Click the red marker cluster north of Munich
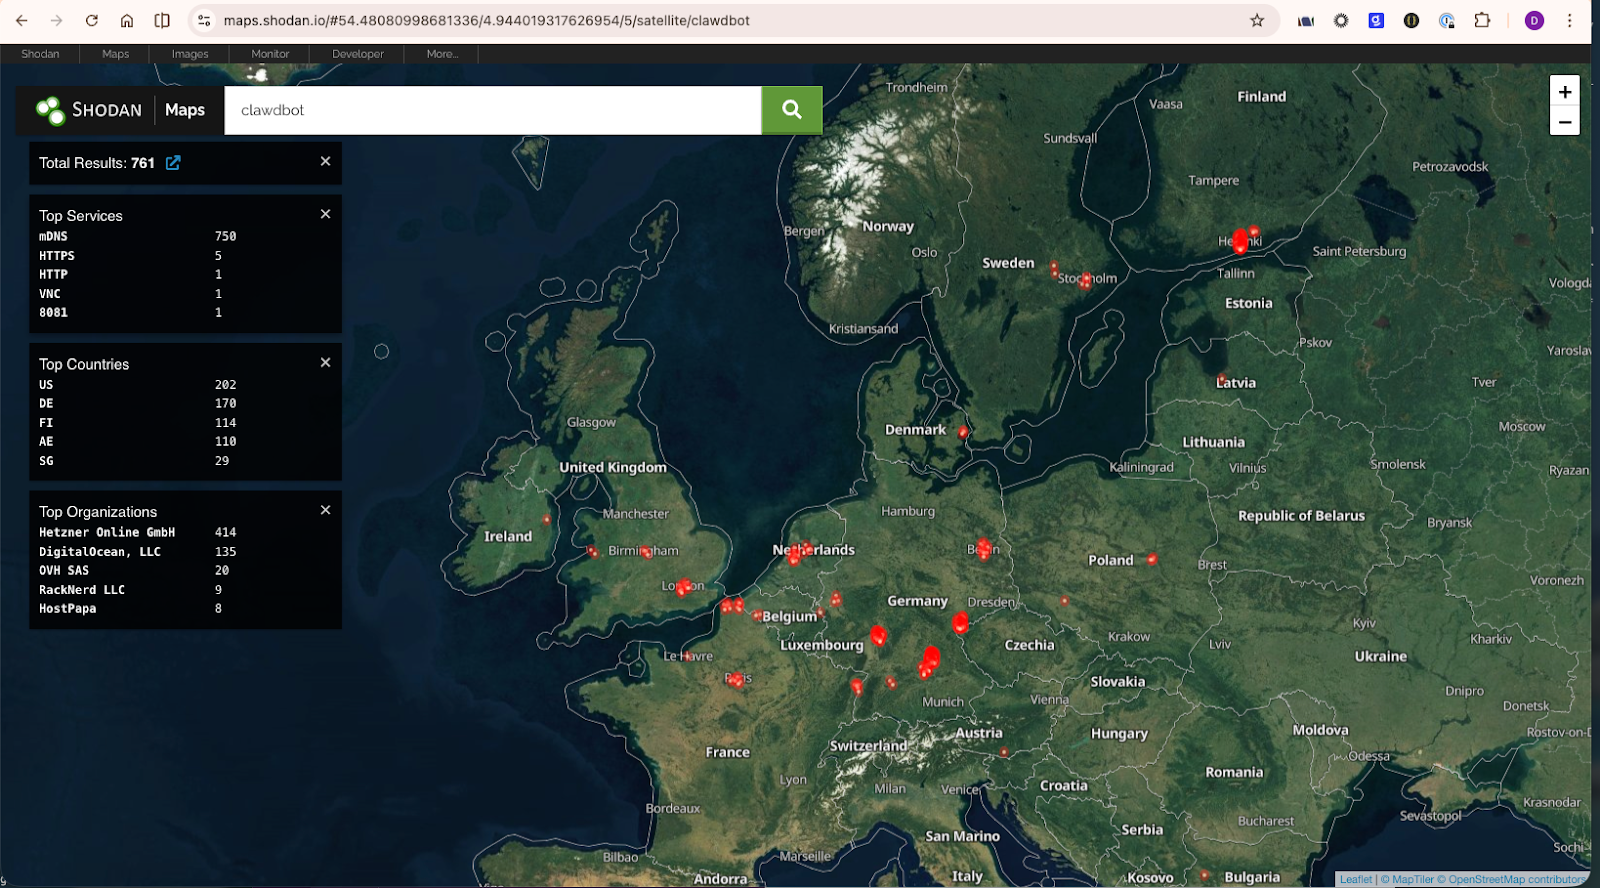 coord(930,659)
